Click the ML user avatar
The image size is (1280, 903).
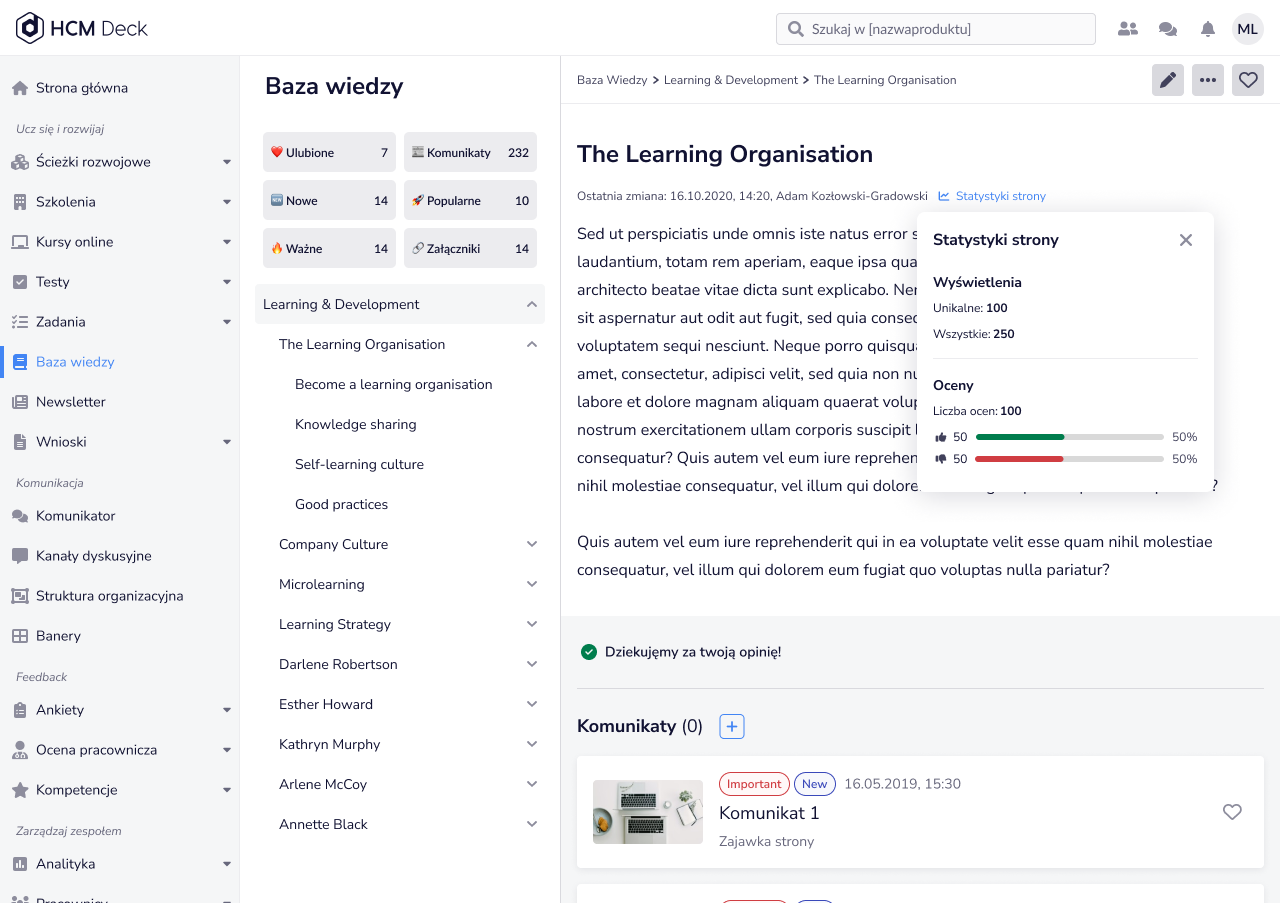[1247, 29]
